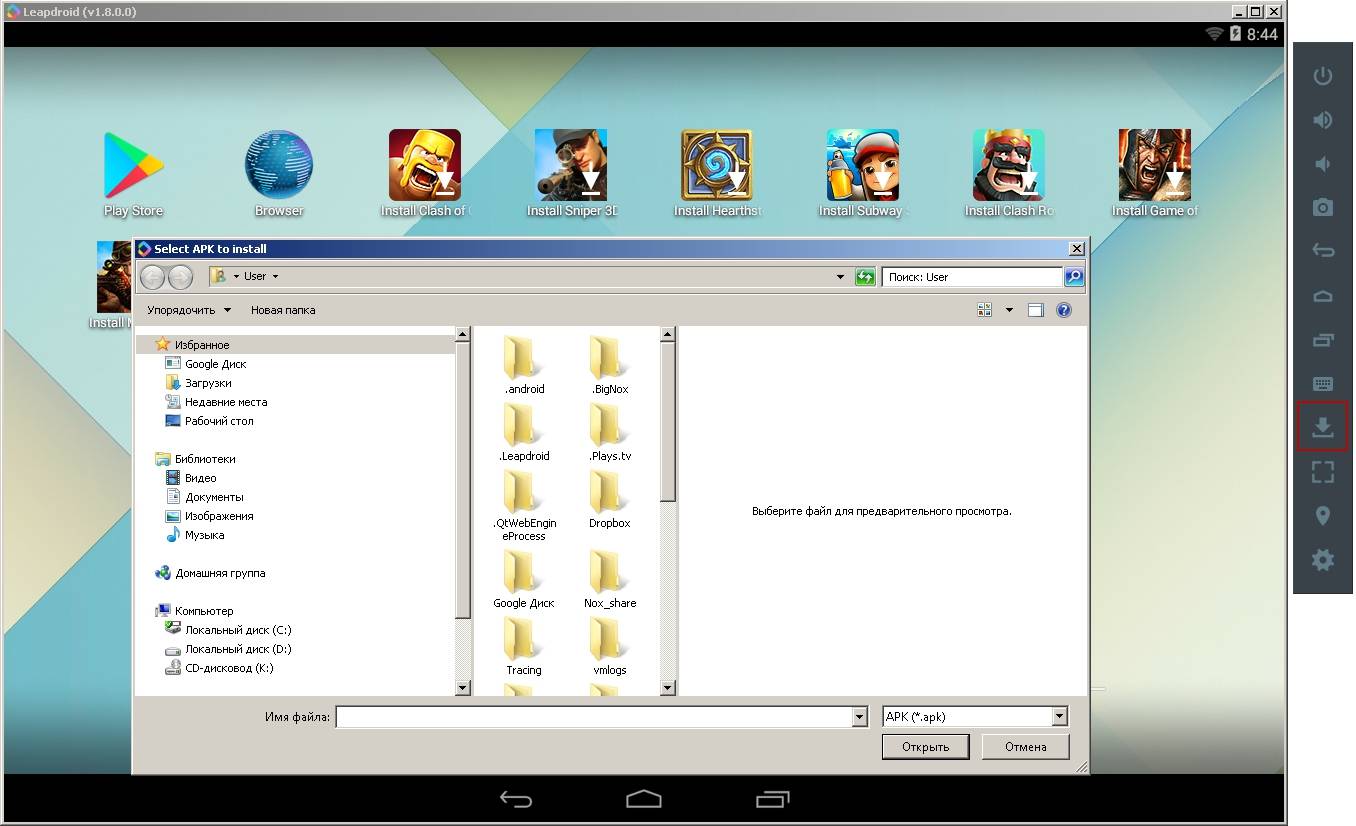Click the Открыть button
The width and height of the screenshot is (1356, 826).
click(x=925, y=747)
